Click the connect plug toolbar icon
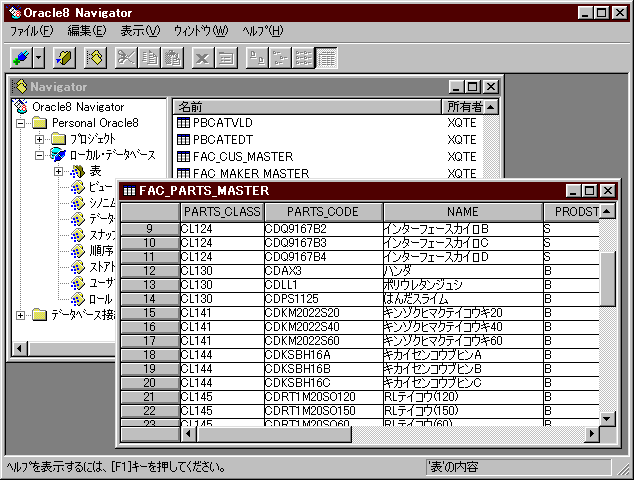634x480 pixels. pos(21,58)
